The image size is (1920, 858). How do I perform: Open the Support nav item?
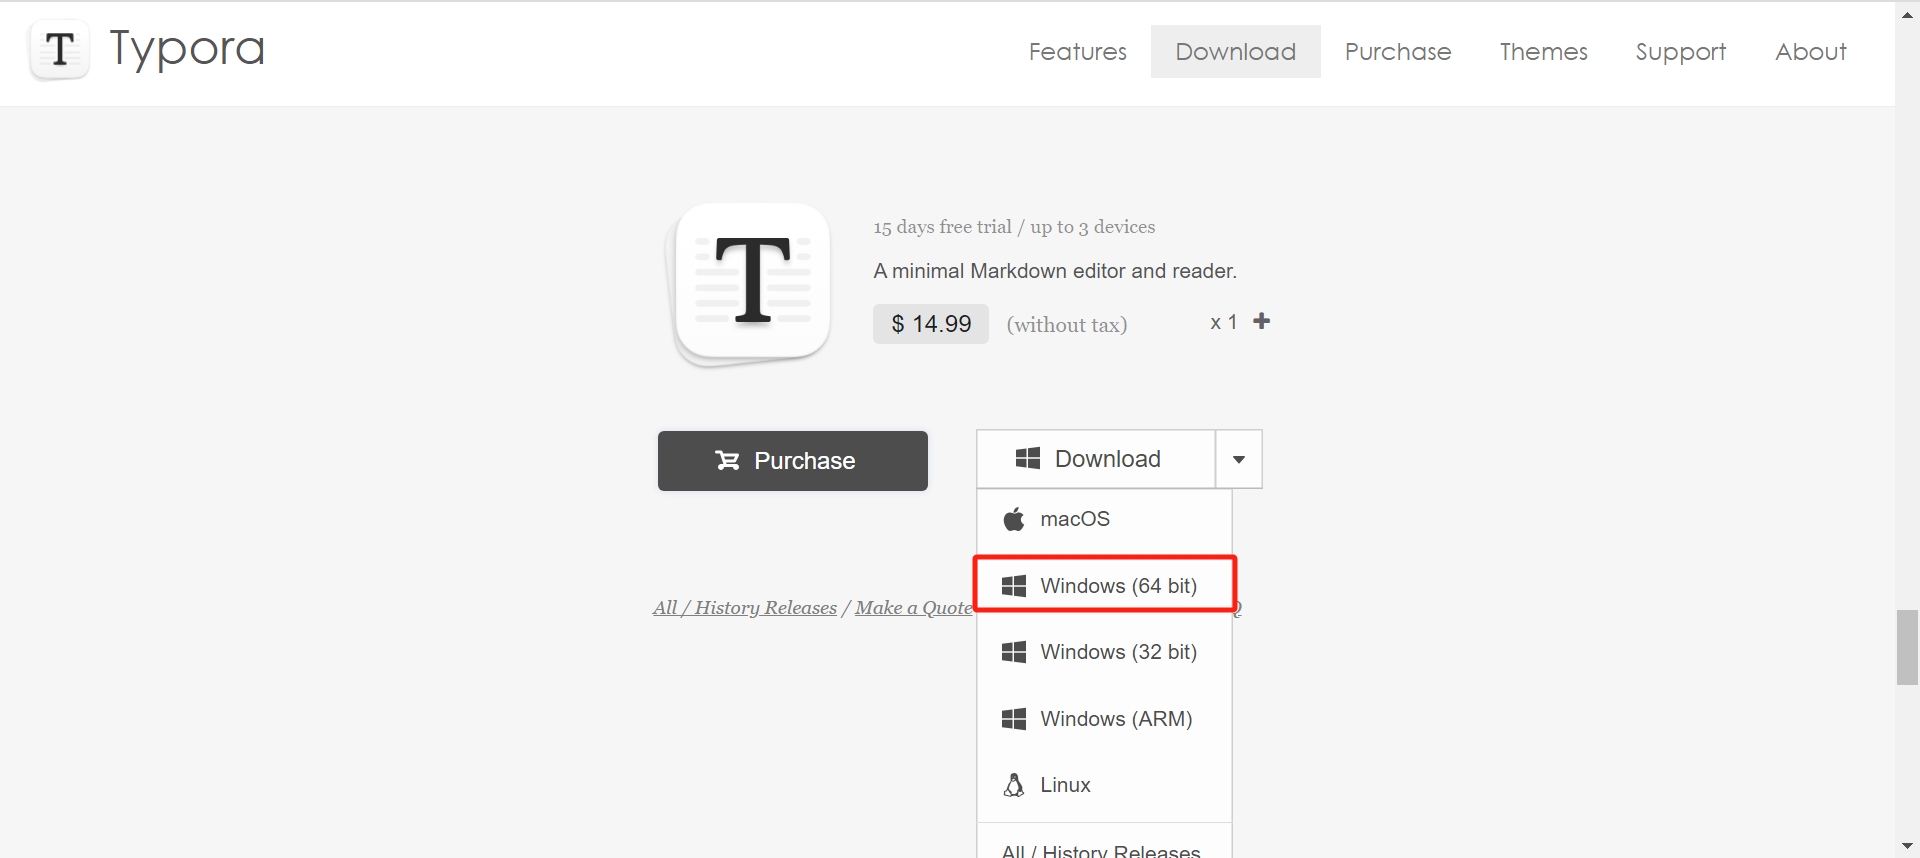point(1681,52)
